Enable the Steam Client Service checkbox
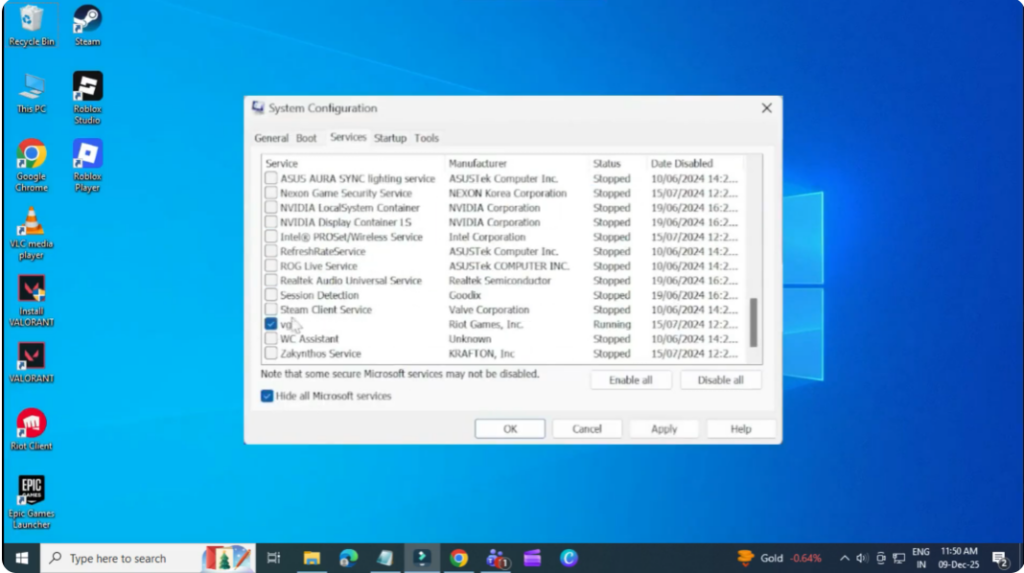Viewport: 1024px width, 573px height. (271, 310)
